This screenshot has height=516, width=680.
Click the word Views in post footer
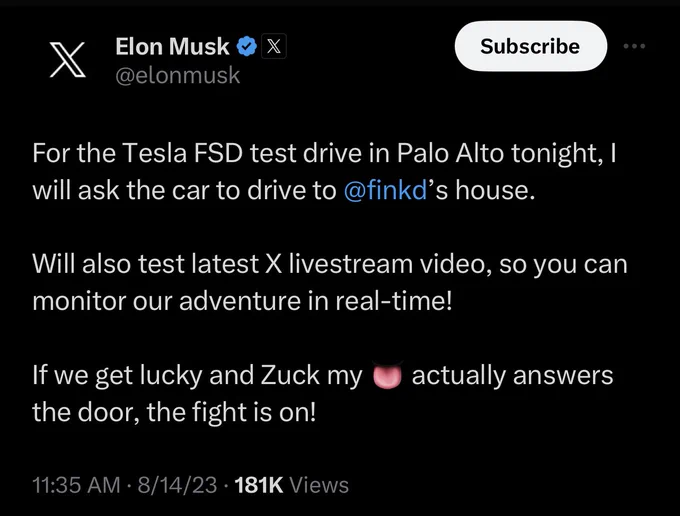pos(319,485)
